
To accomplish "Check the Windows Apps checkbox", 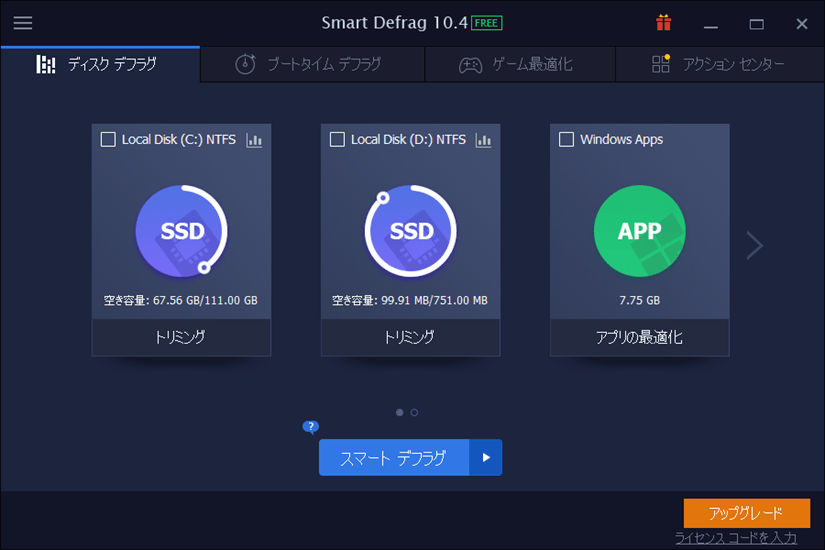I will click(566, 139).
